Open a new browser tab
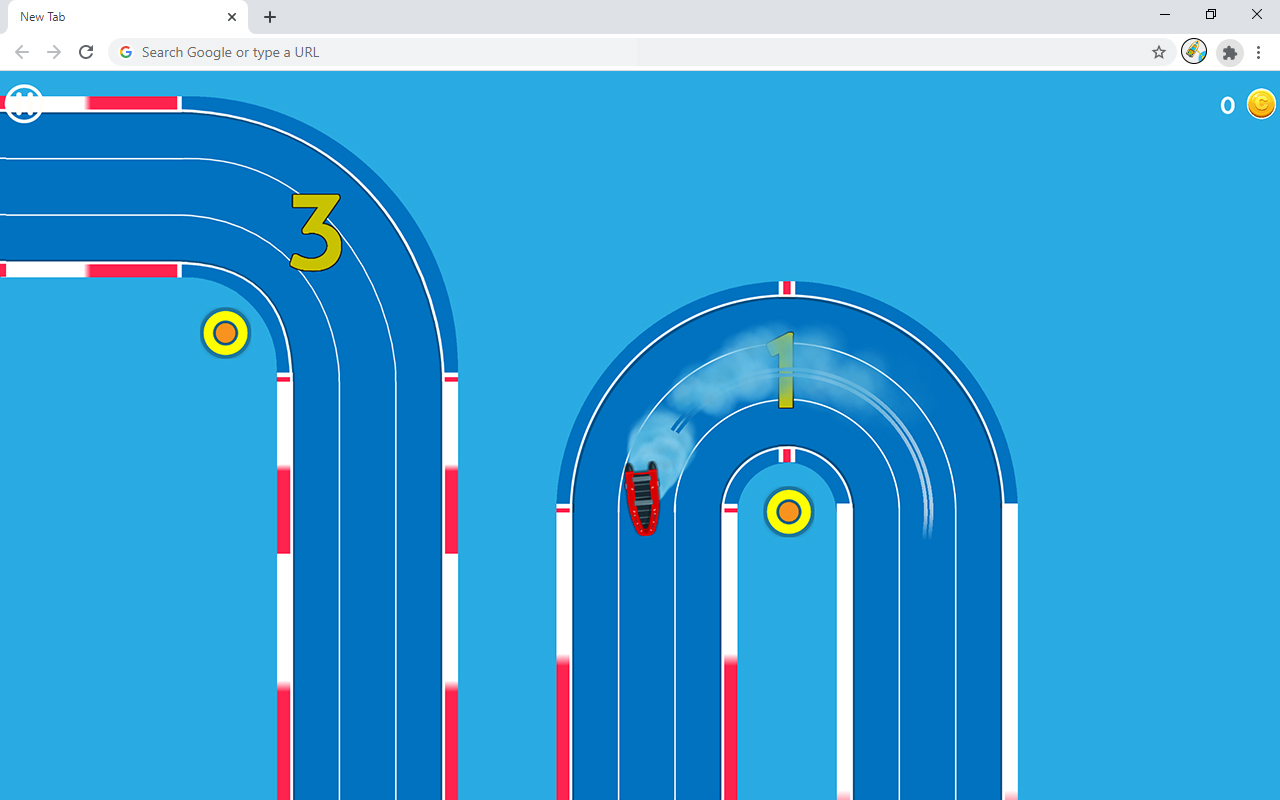 tap(269, 17)
